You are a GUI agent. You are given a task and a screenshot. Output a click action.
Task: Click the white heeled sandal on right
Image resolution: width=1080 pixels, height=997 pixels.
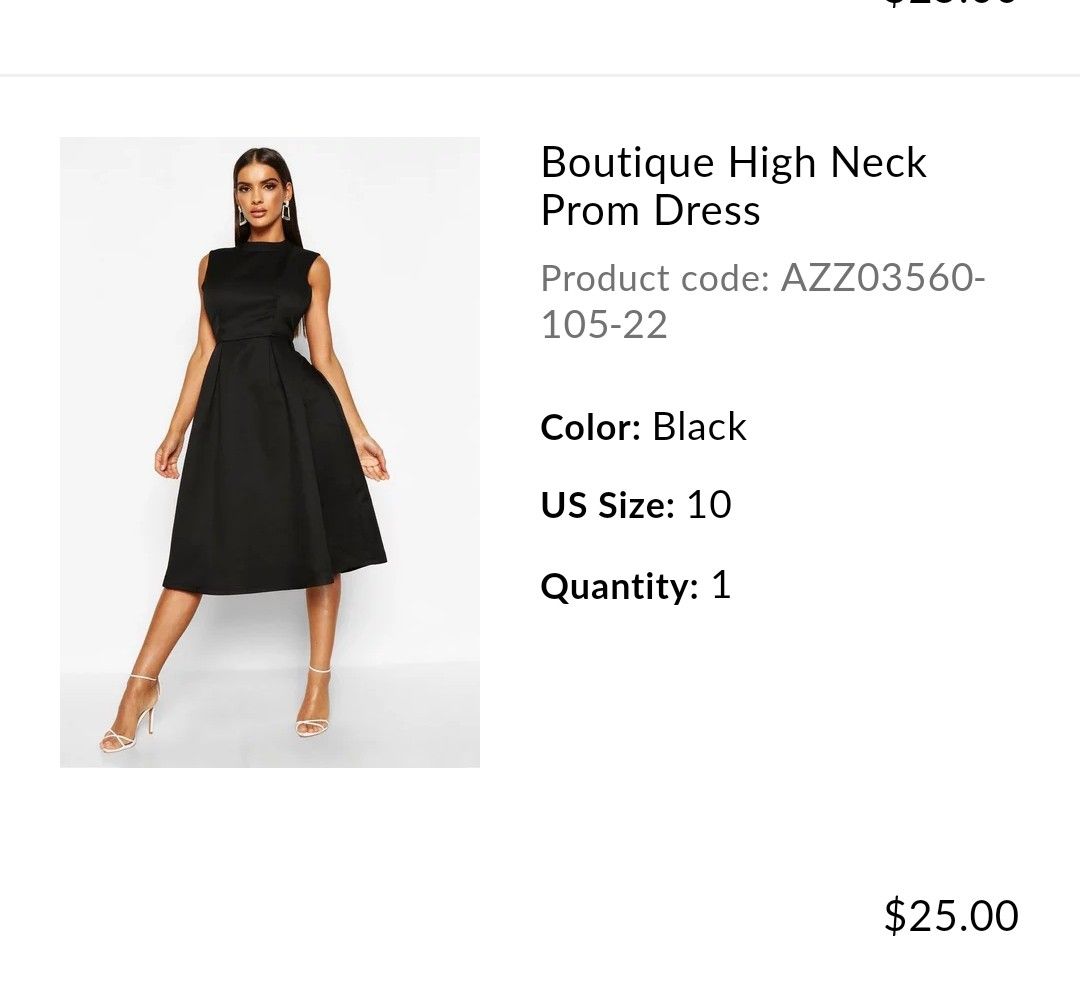313,705
